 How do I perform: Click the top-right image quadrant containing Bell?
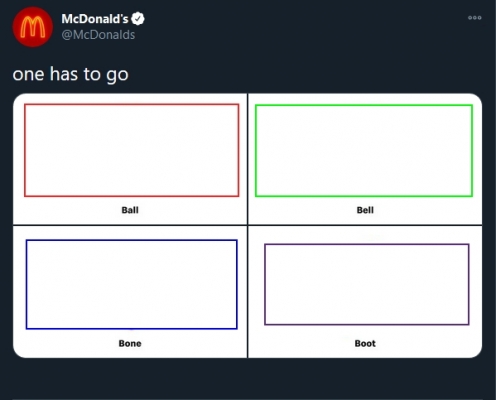pos(365,159)
